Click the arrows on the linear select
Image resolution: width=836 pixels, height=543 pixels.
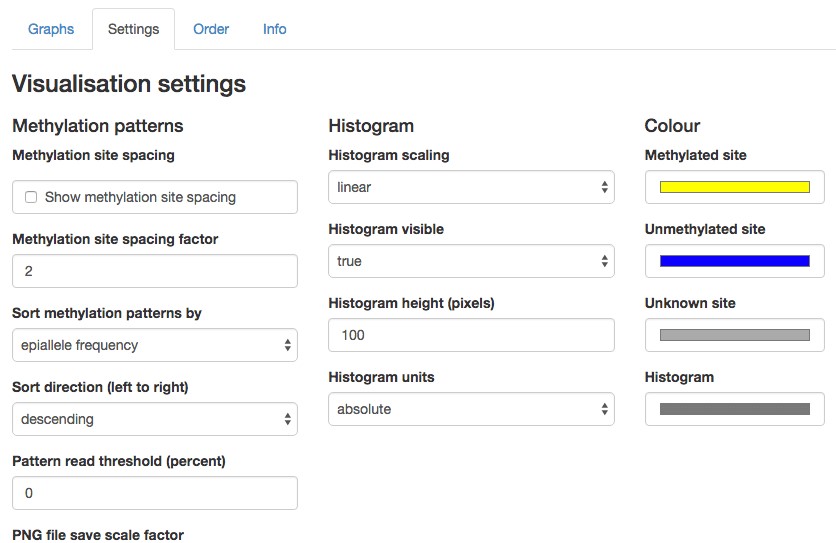coord(604,187)
